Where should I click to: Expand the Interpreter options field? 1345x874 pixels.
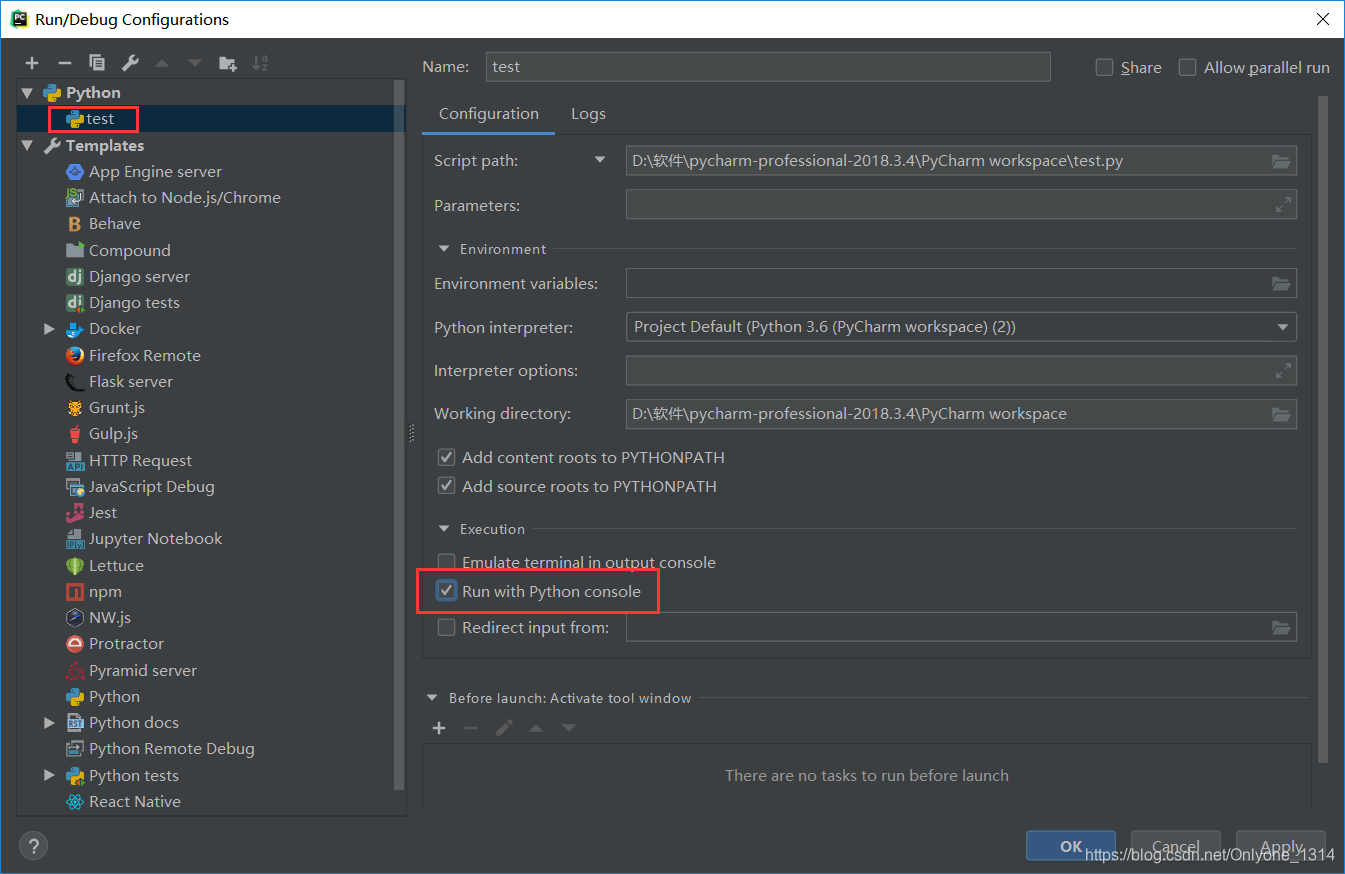click(x=1283, y=371)
